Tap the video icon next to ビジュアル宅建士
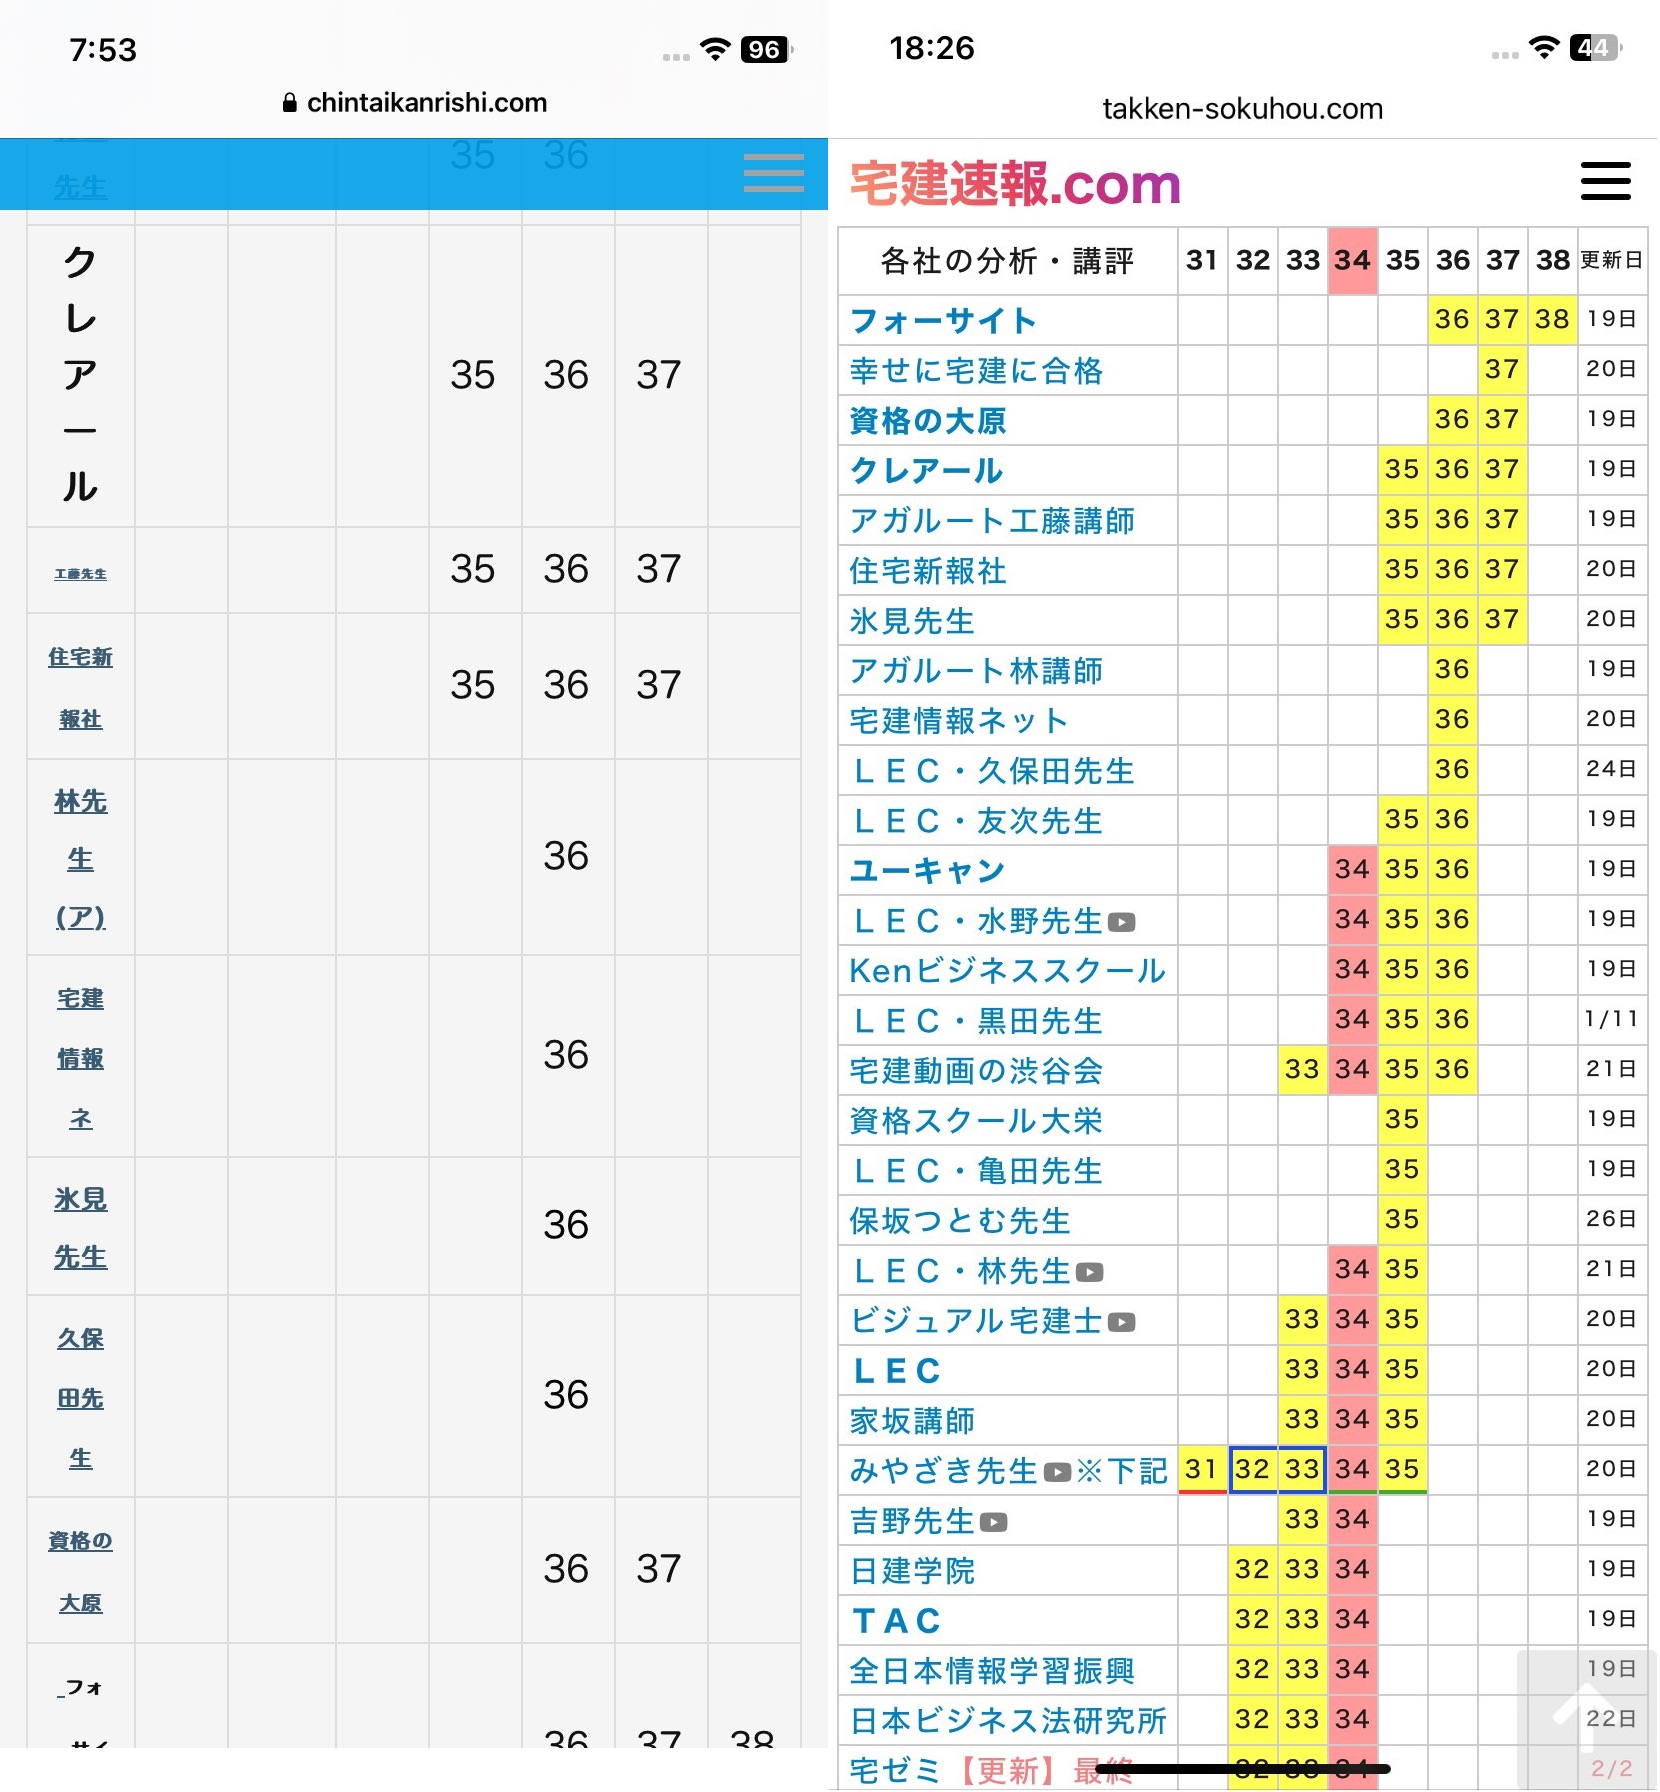 pos(1121,1322)
